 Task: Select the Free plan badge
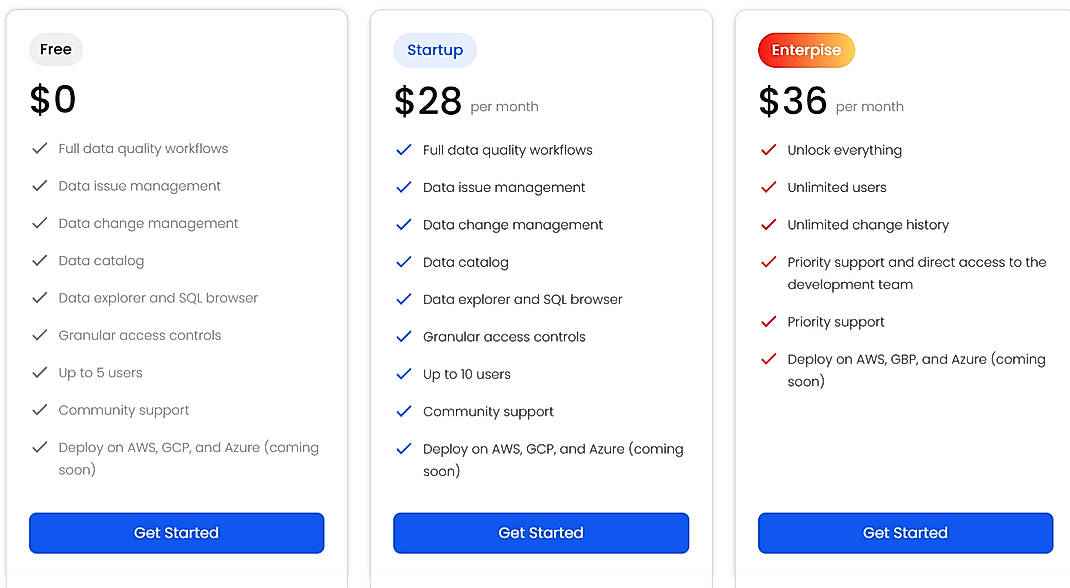pos(55,49)
